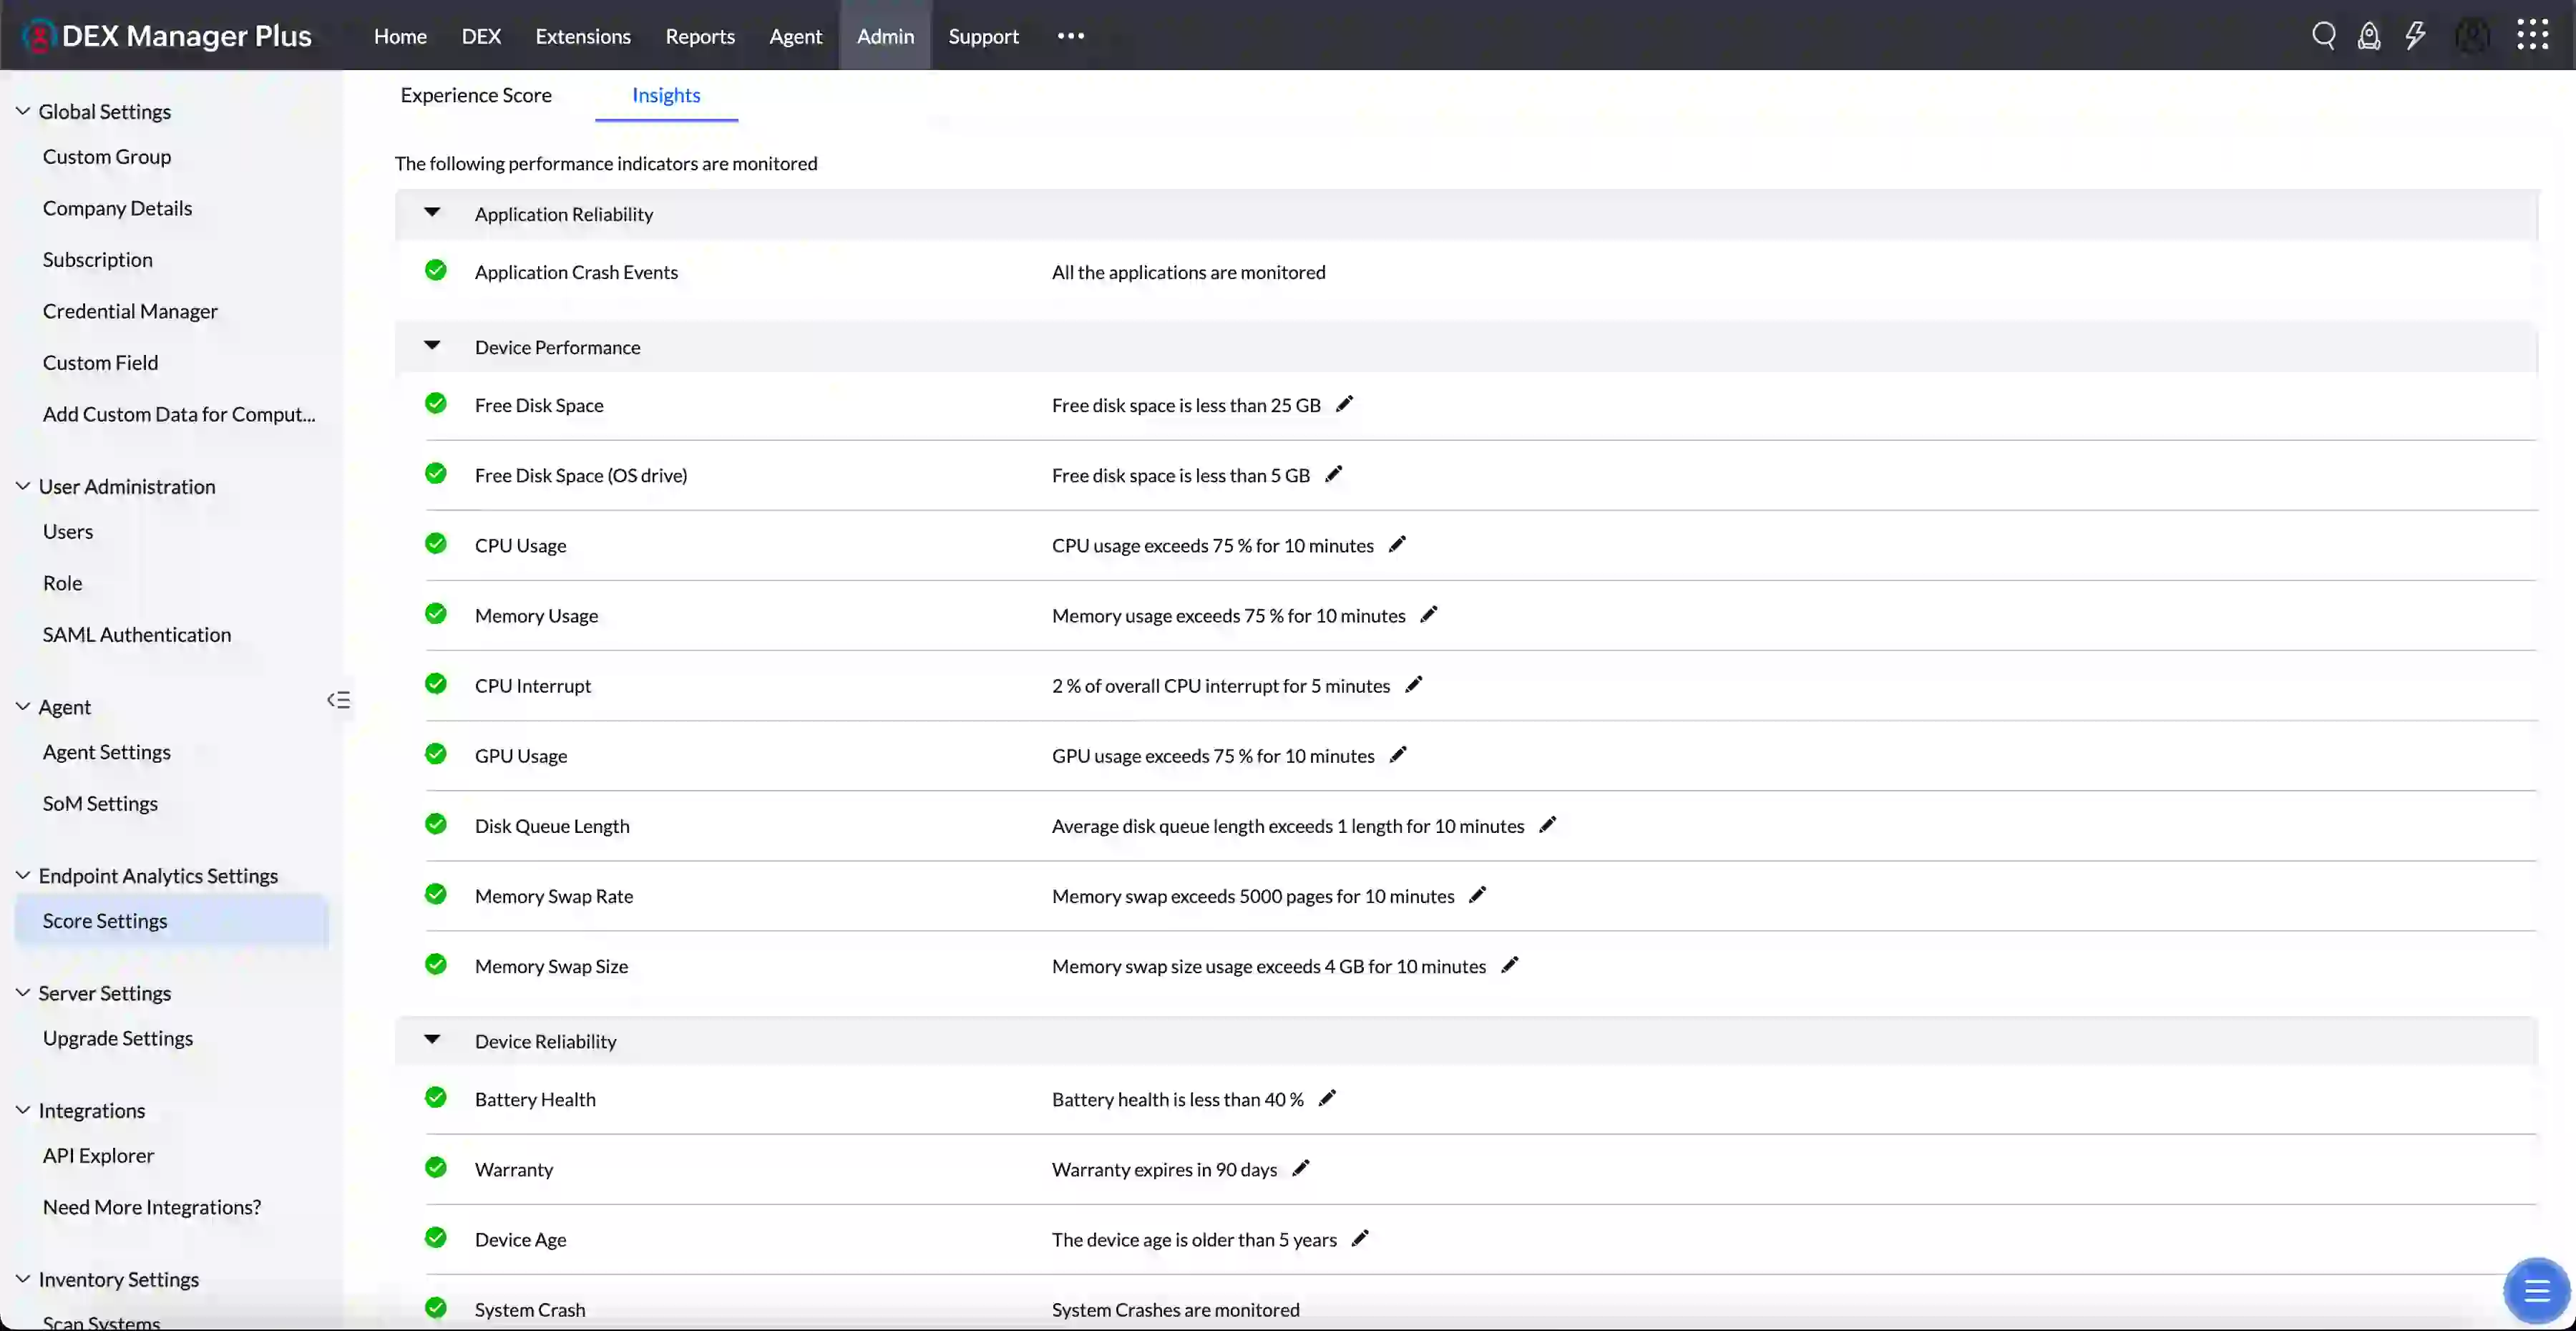The image size is (2576, 1331).
Task: Collapse the Device Performance section
Action: point(433,345)
